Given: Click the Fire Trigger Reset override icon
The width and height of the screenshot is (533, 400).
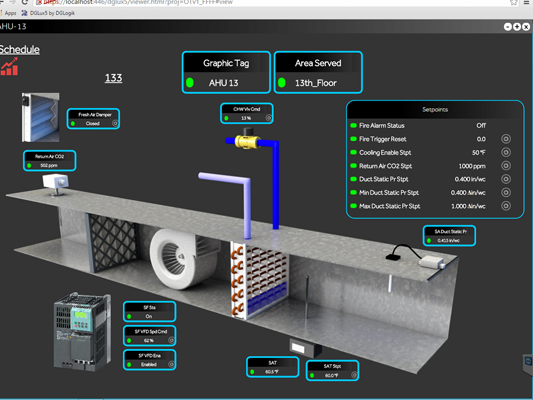Looking at the screenshot, I should point(506,139).
